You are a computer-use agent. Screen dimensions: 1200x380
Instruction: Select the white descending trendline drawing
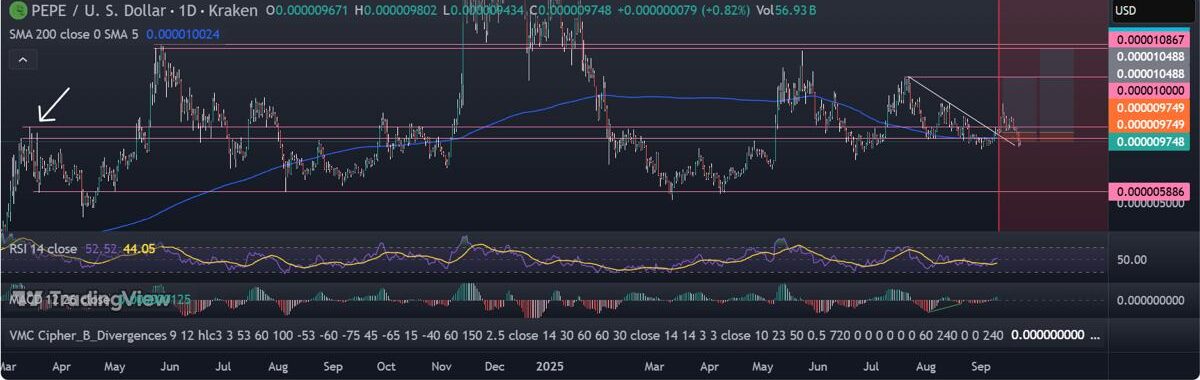pos(962,111)
